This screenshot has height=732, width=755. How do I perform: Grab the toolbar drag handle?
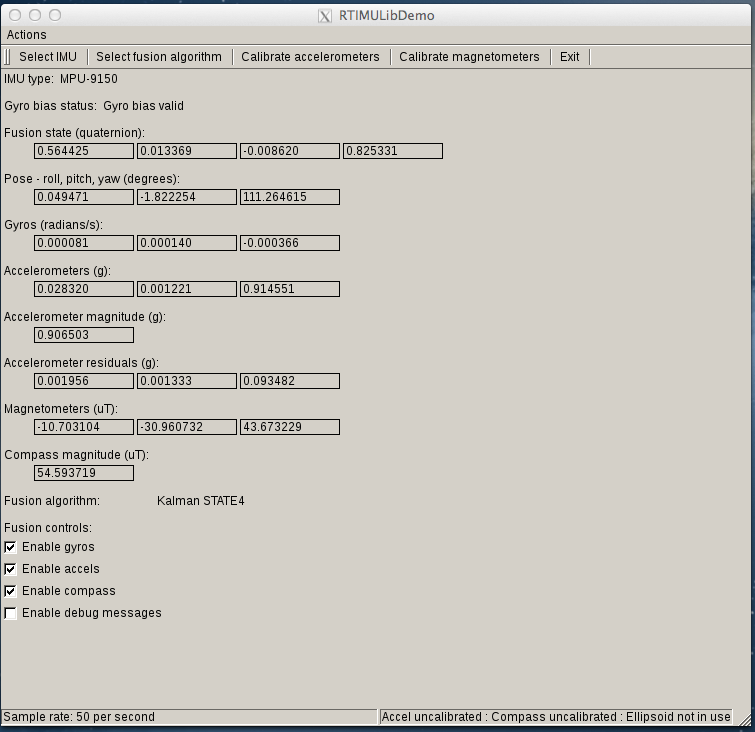click(7, 57)
